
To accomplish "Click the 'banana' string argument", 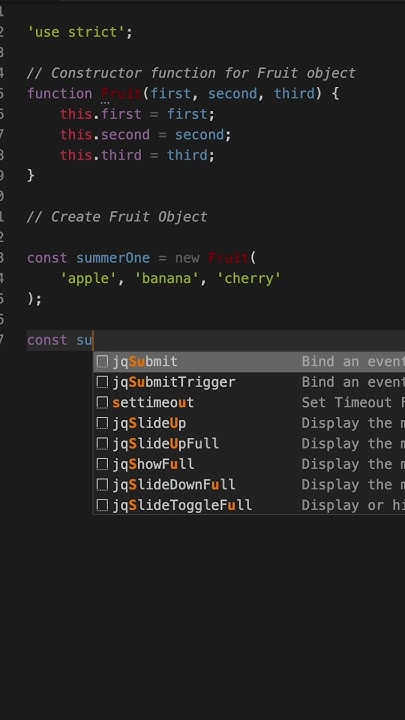I will (x=167, y=278).
